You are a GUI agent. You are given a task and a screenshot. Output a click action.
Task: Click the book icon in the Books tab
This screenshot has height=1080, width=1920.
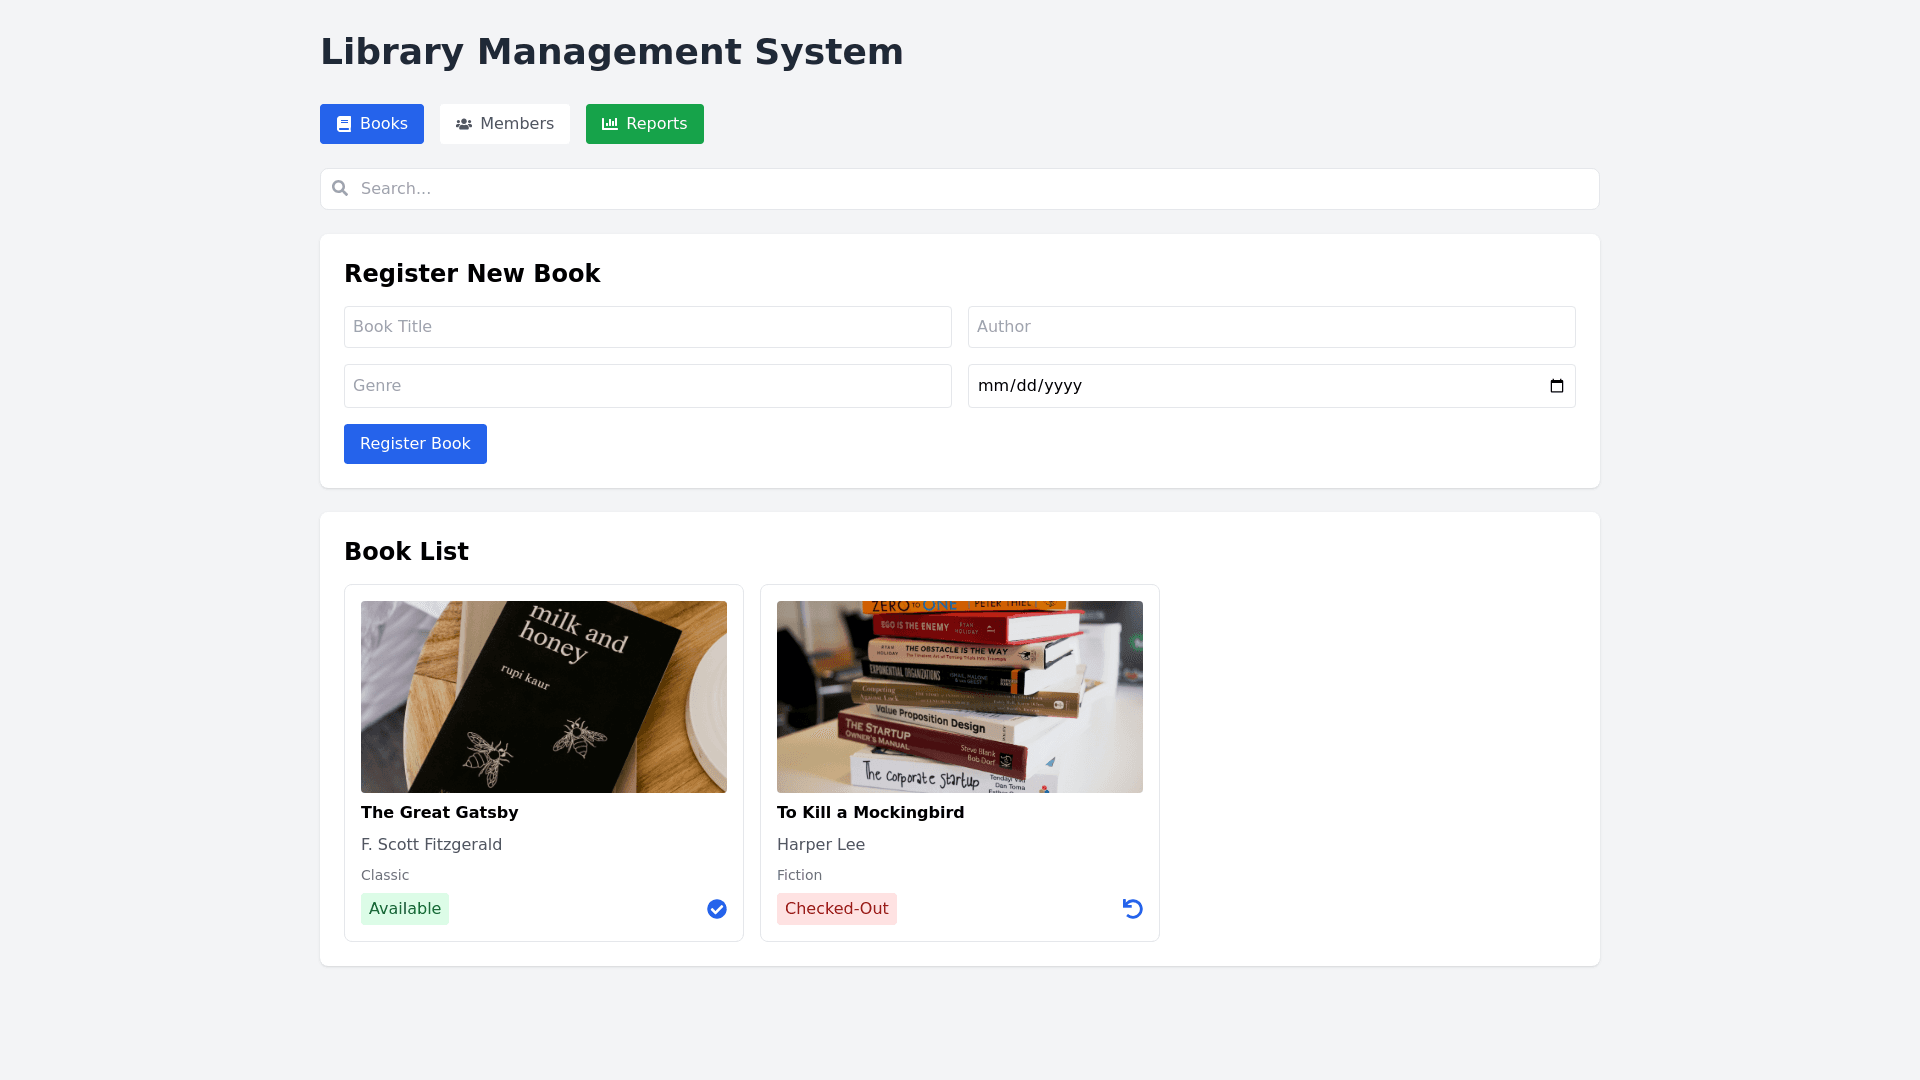click(x=344, y=124)
